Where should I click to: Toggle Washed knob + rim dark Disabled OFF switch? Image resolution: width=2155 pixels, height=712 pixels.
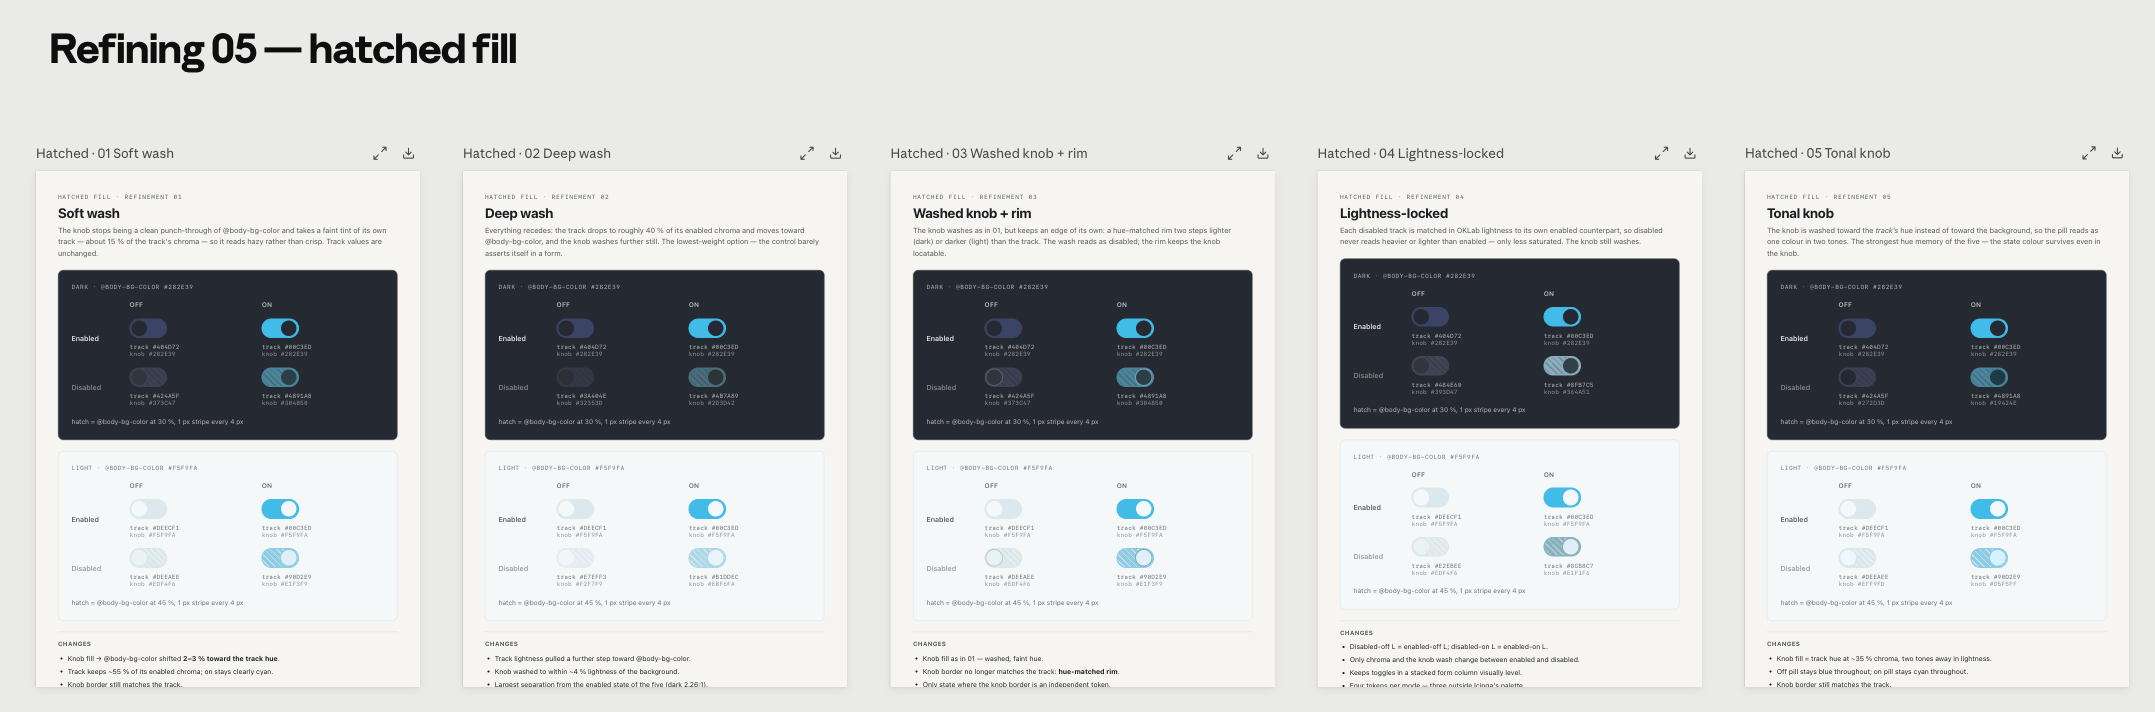click(x=1003, y=377)
